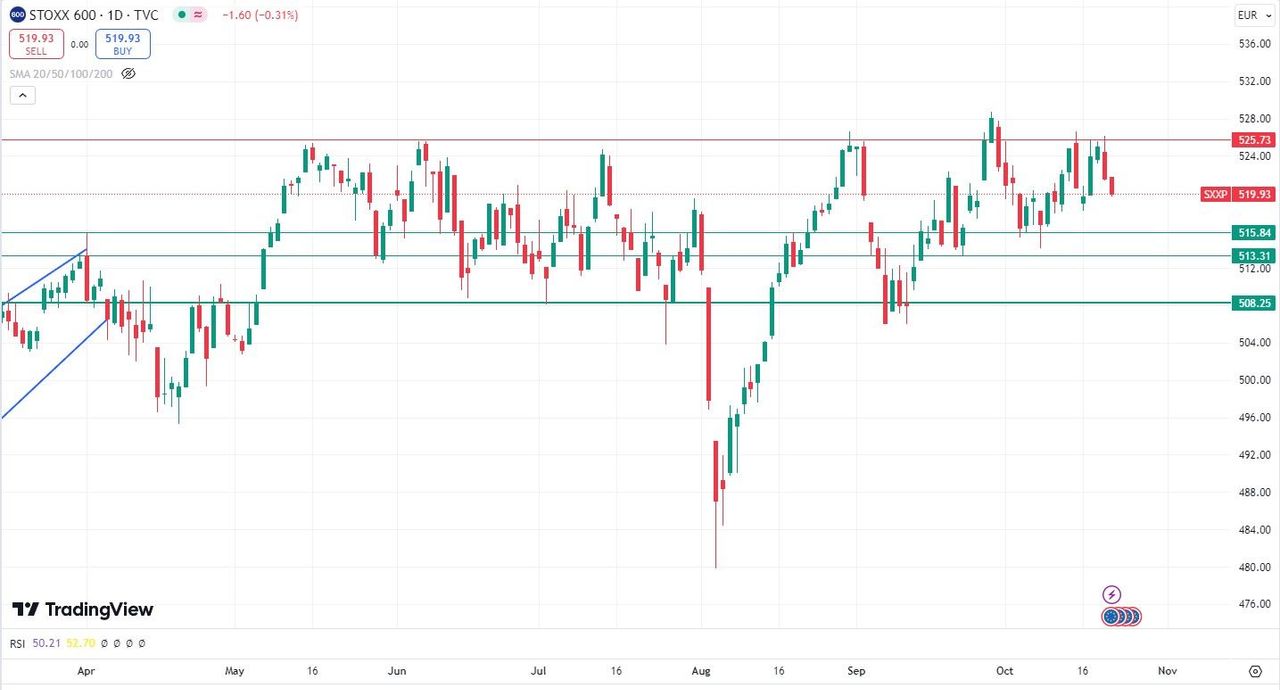
Task: Open chart settings via the hexagon gear icon
Action: [x=1255, y=670]
